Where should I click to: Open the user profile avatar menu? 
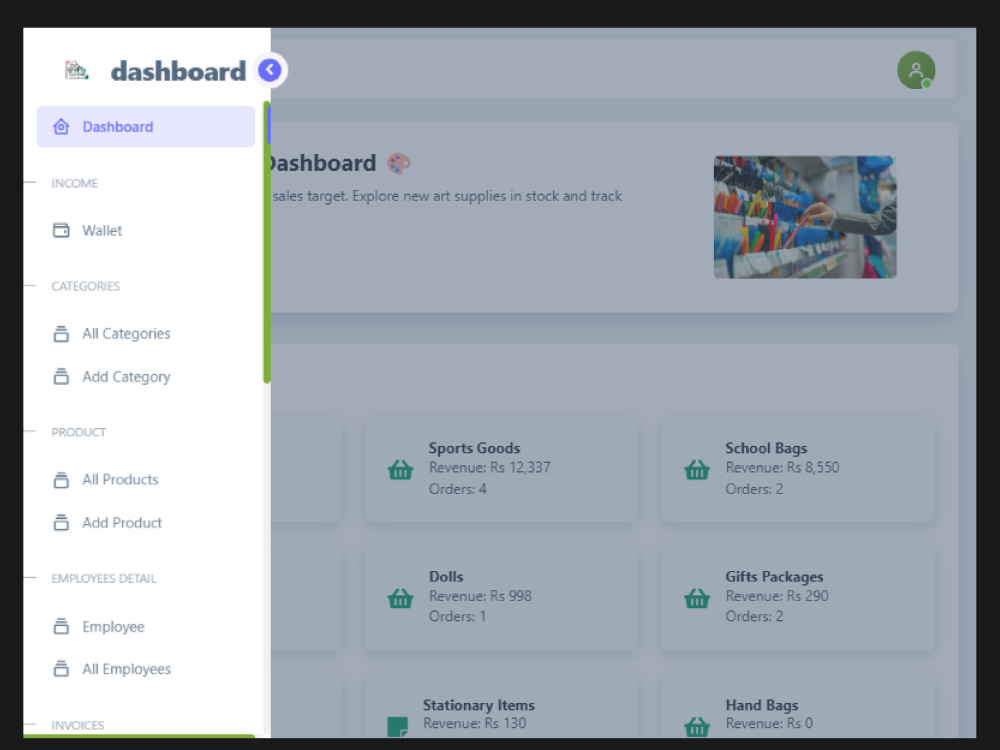[916, 70]
